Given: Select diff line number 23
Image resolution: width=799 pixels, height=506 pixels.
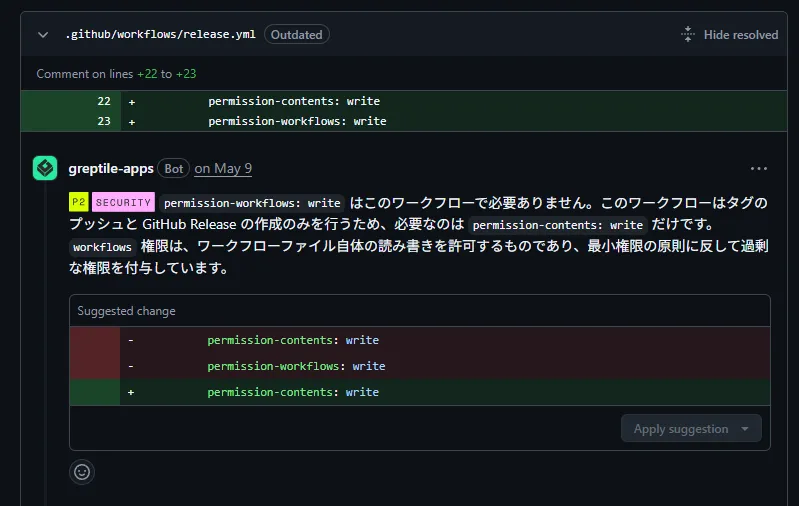Looking at the screenshot, I should click(x=104, y=121).
